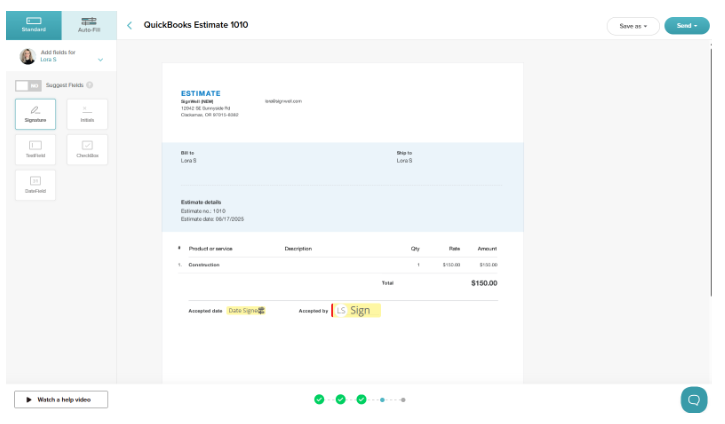Click the last gray progress step dot
This screenshot has height=424, width=725.
point(403,399)
